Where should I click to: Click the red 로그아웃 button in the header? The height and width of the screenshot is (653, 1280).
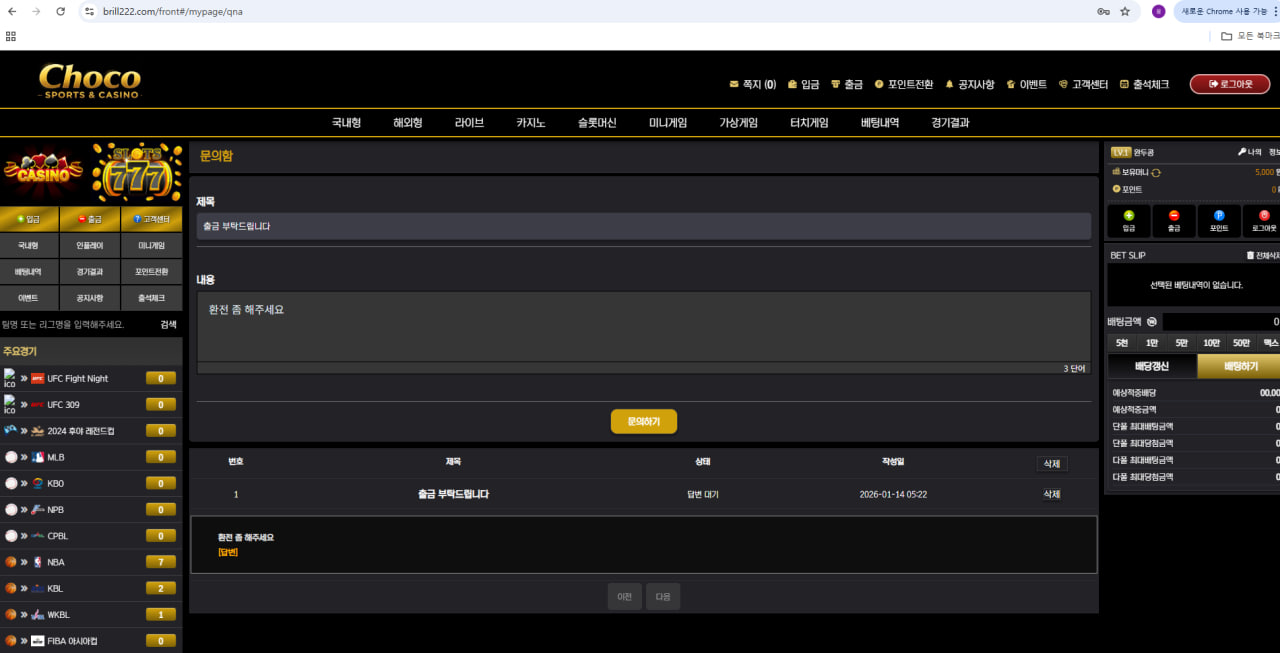(1229, 85)
